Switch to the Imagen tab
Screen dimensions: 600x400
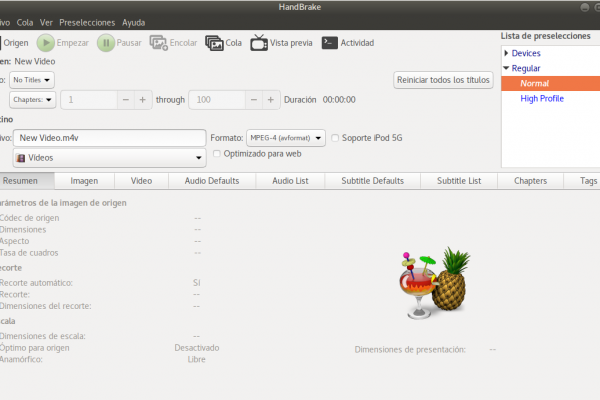point(84,181)
